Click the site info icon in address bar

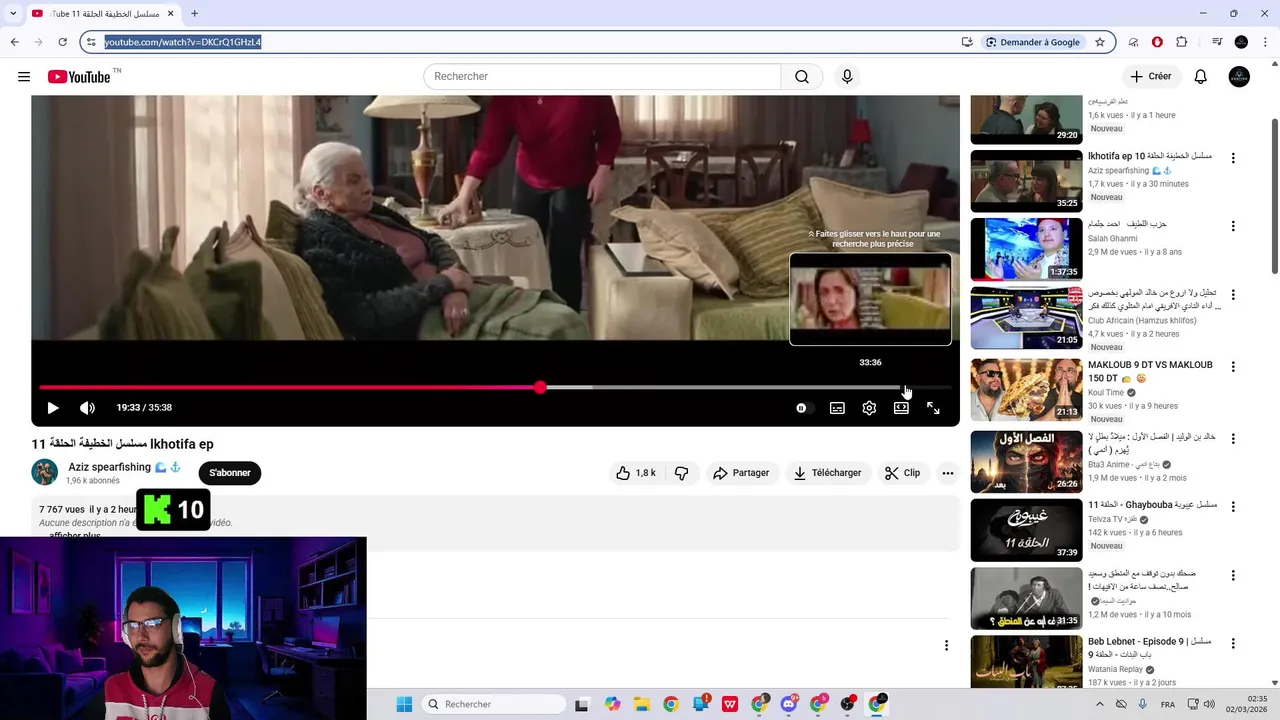pos(91,42)
